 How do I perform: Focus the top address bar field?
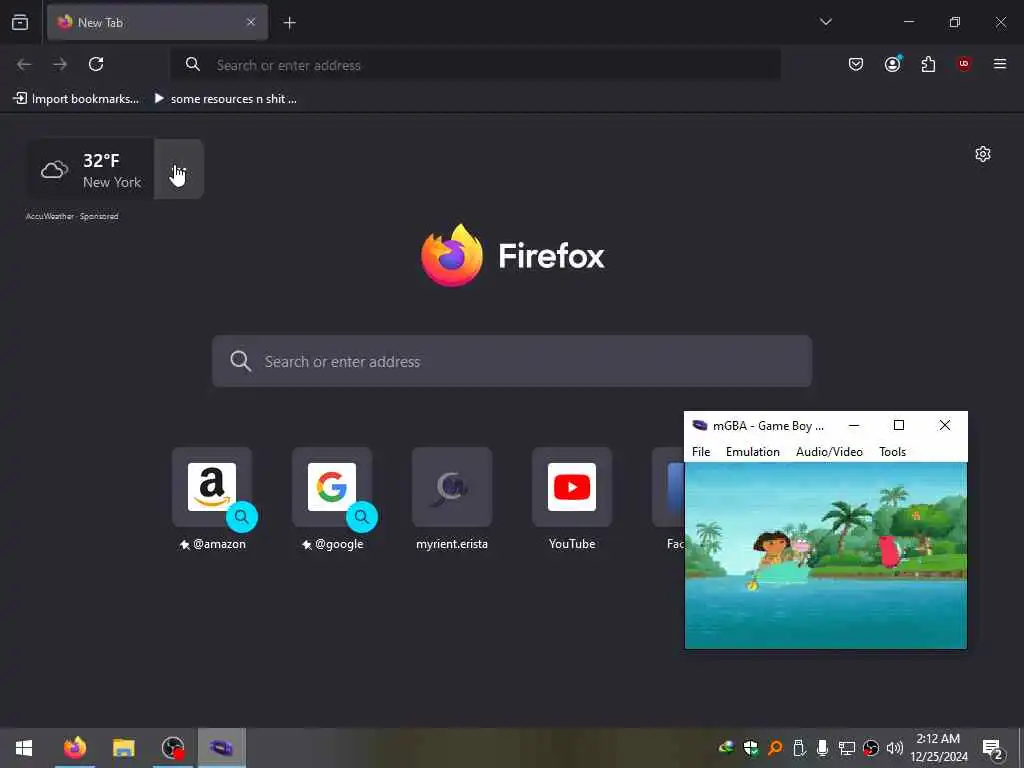475,65
